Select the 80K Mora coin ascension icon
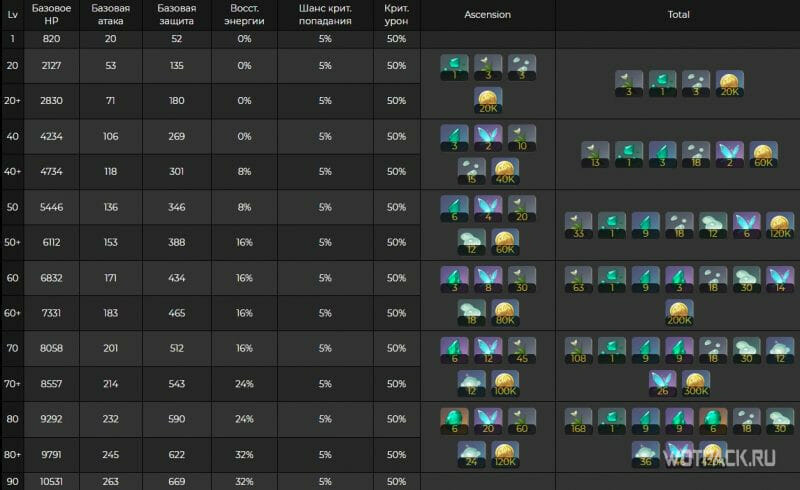This screenshot has height=490, width=800. (x=505, y=312)
